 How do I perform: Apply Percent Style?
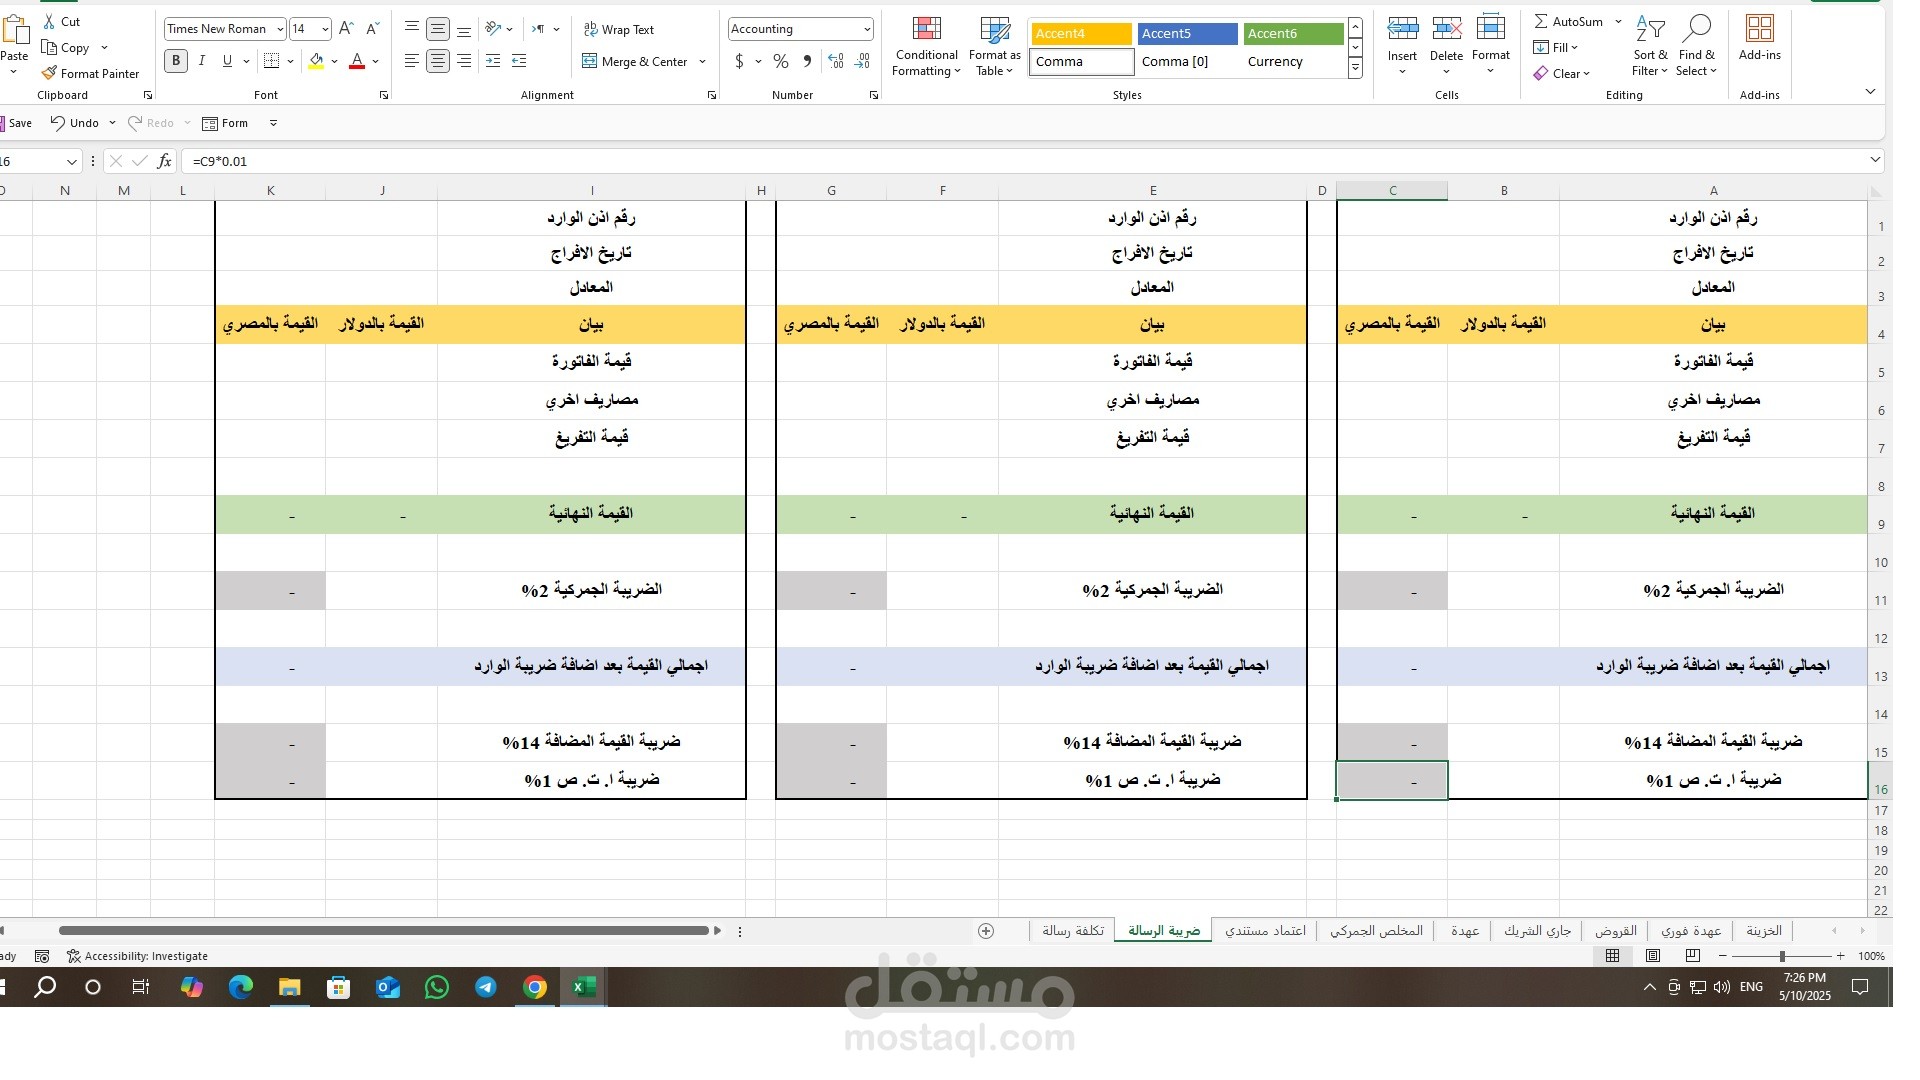(x=781, y=61)
